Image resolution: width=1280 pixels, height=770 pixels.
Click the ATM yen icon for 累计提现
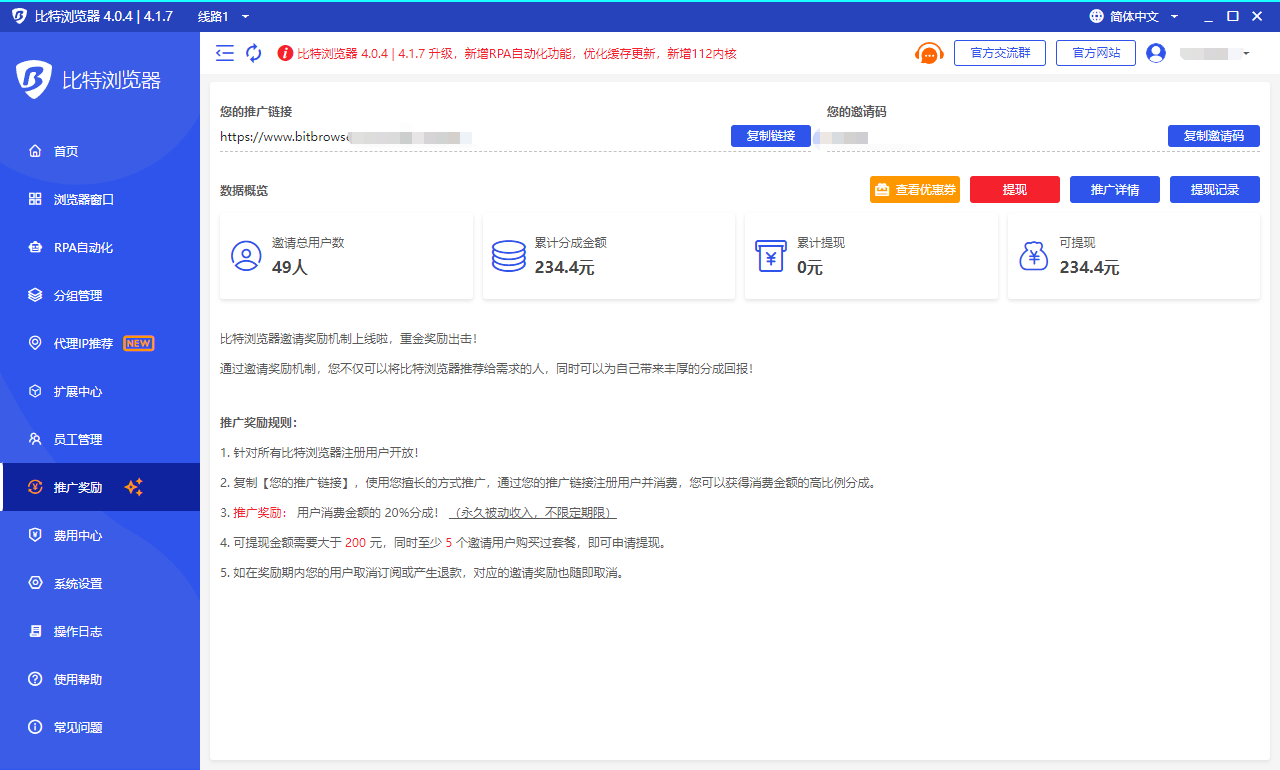tap(771, 256)
